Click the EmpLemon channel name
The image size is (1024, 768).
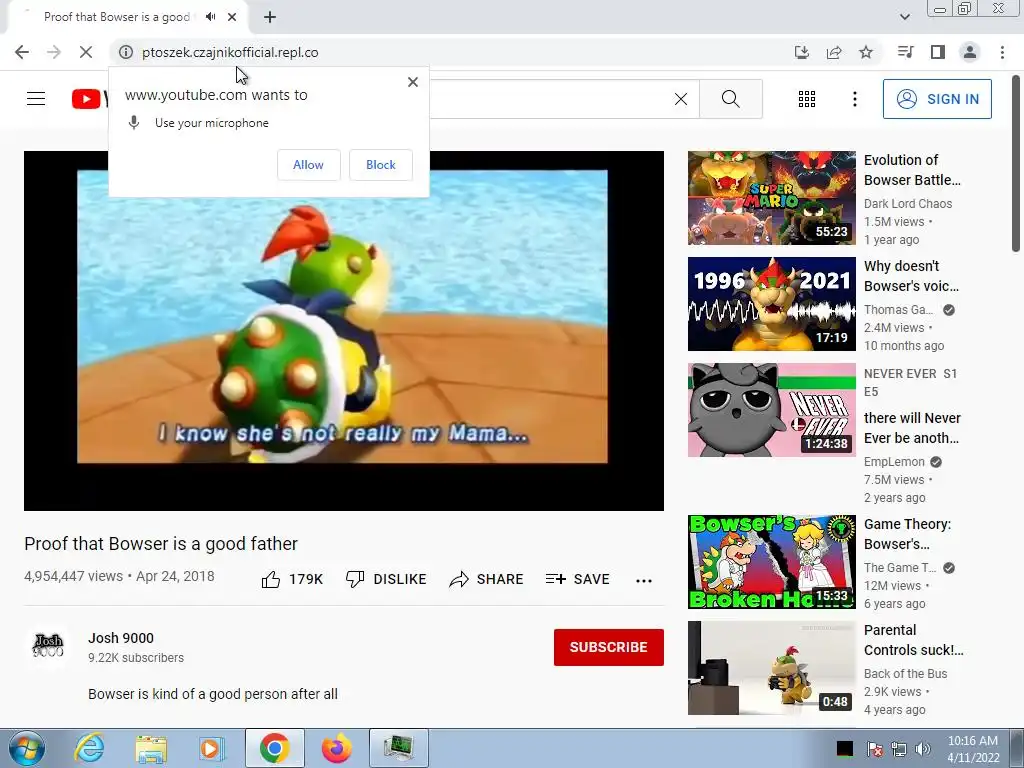click(x=894, y=462)
